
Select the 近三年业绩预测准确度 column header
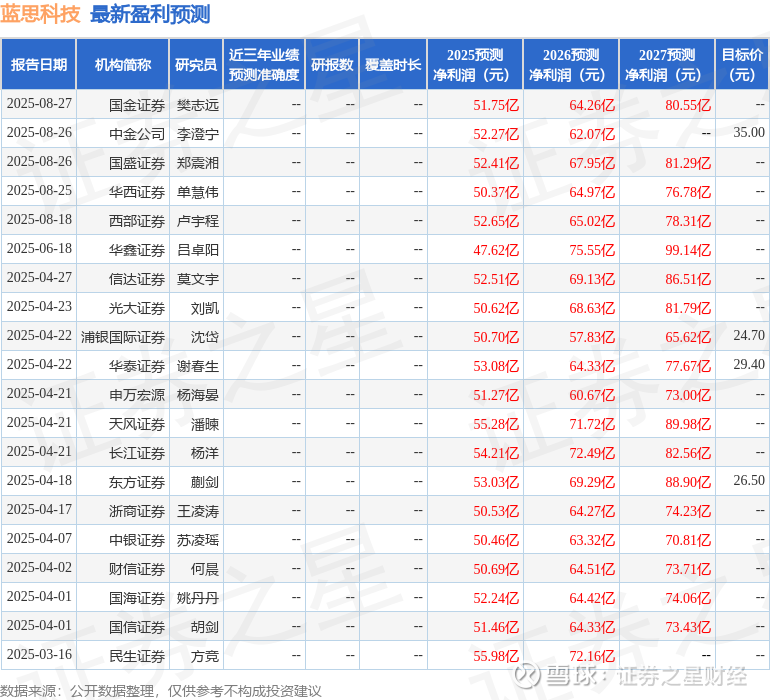pyautogui.click(x=264, y=64)
